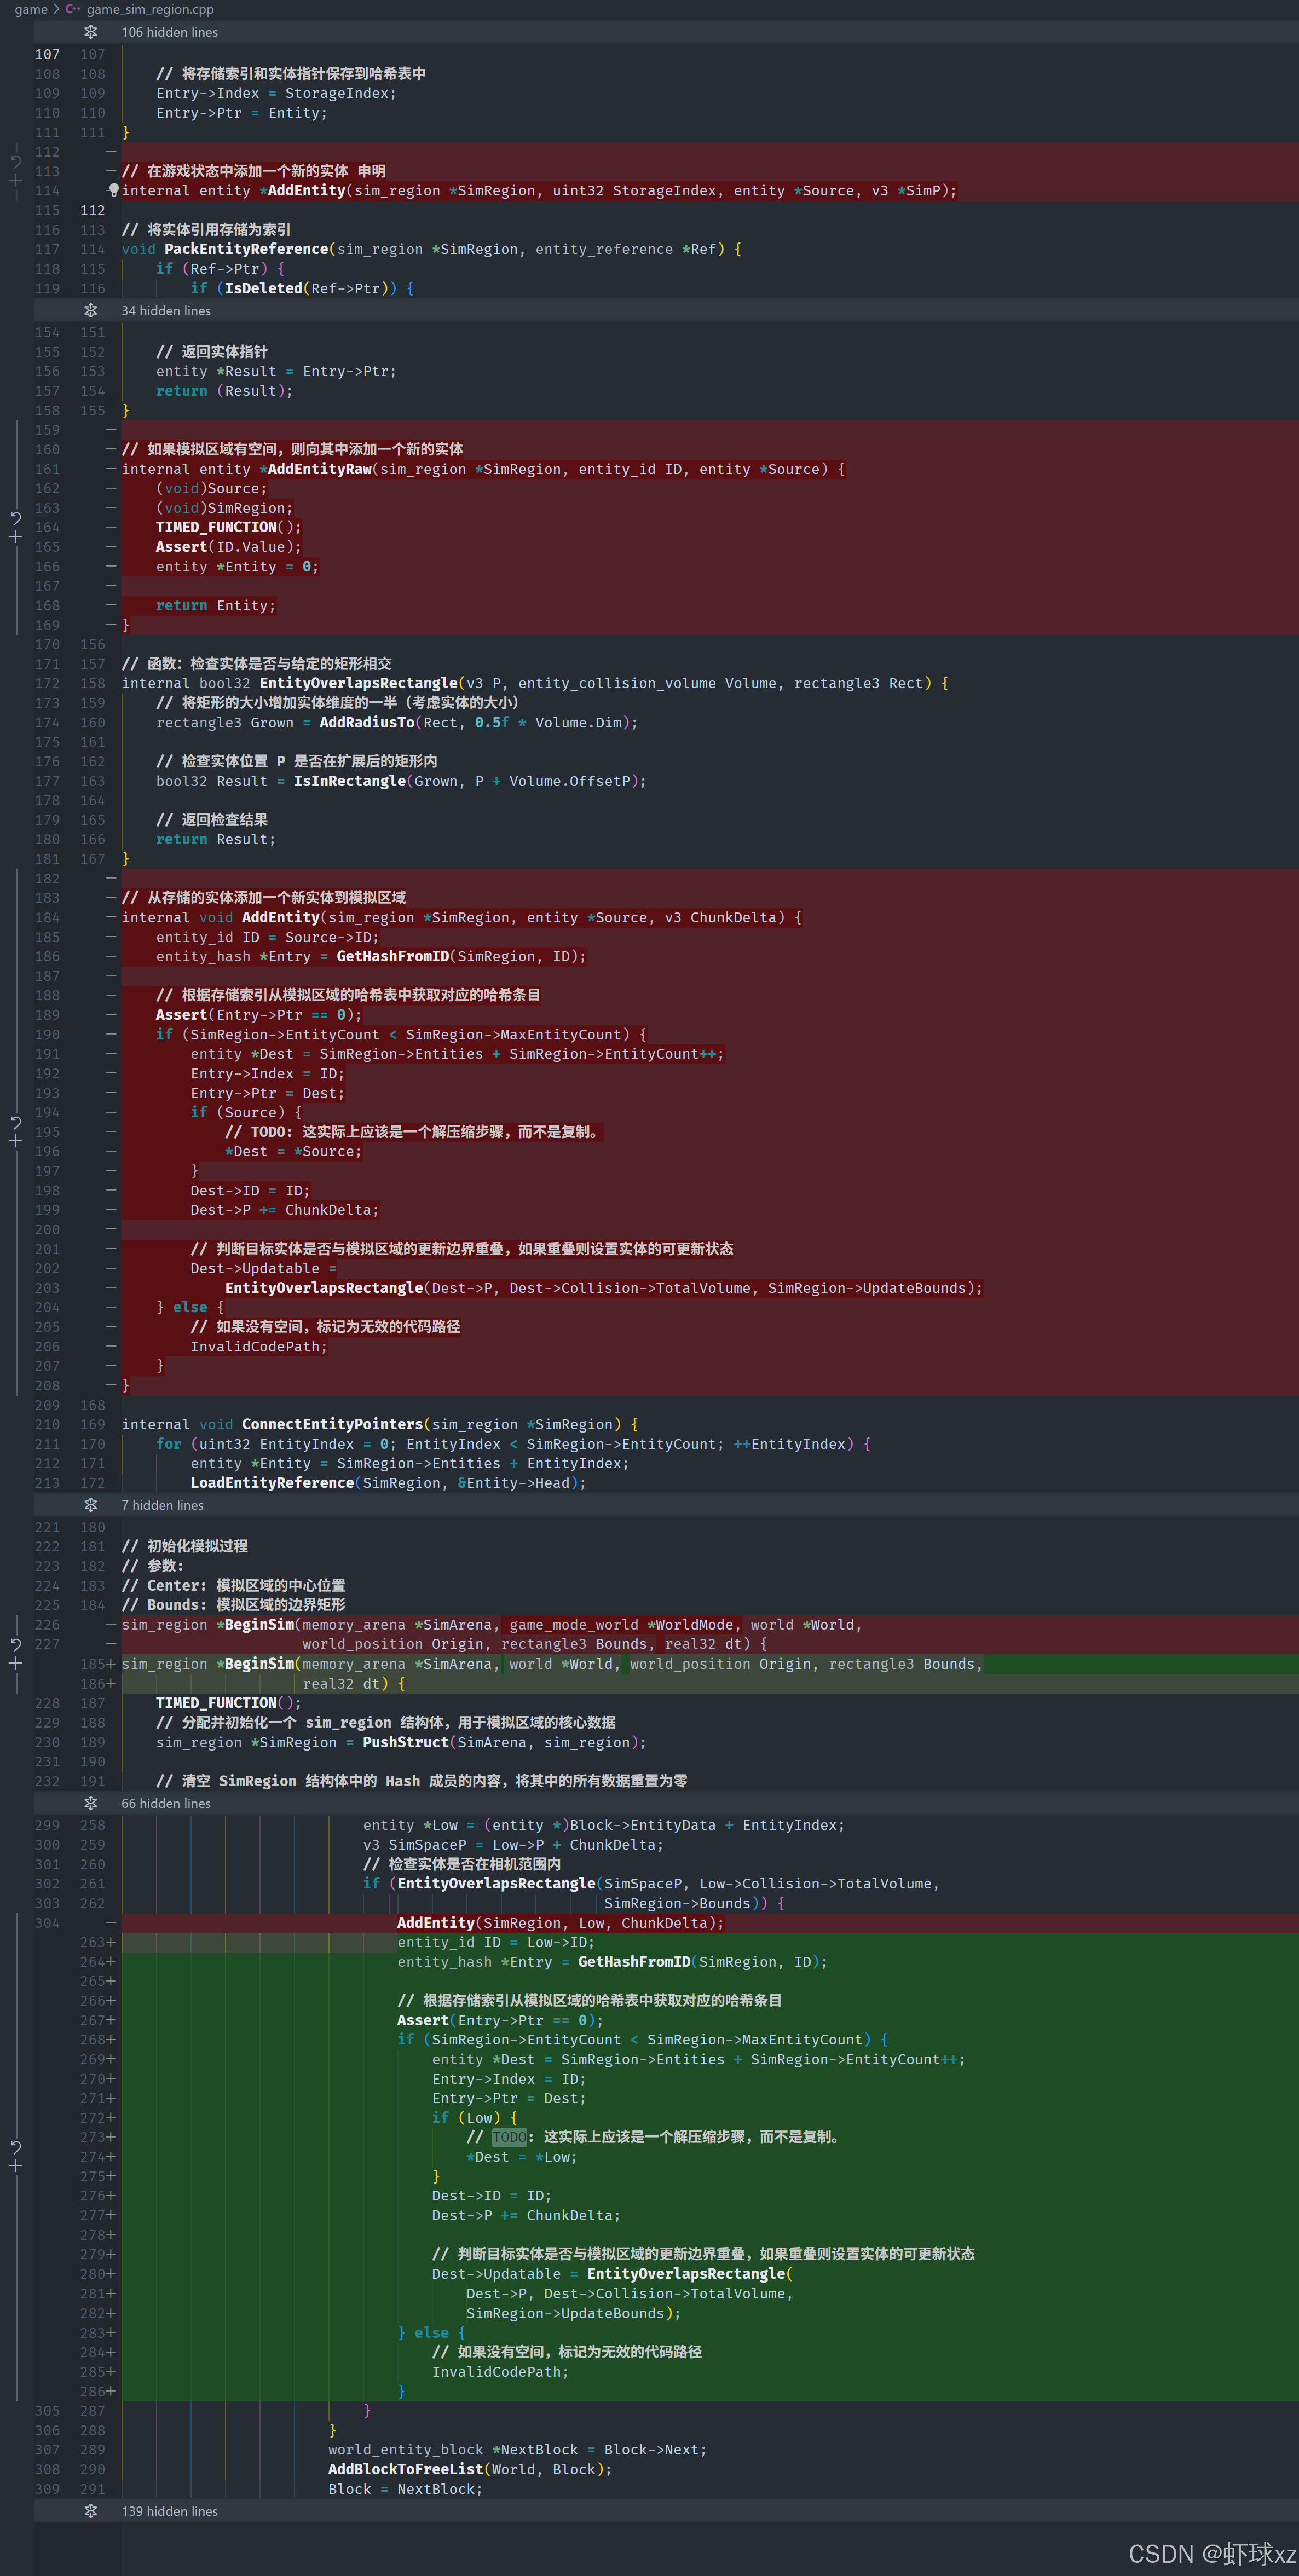Revert the BeginSim signature change arrow
1299x2576 pixels.
pos(15,1644)
